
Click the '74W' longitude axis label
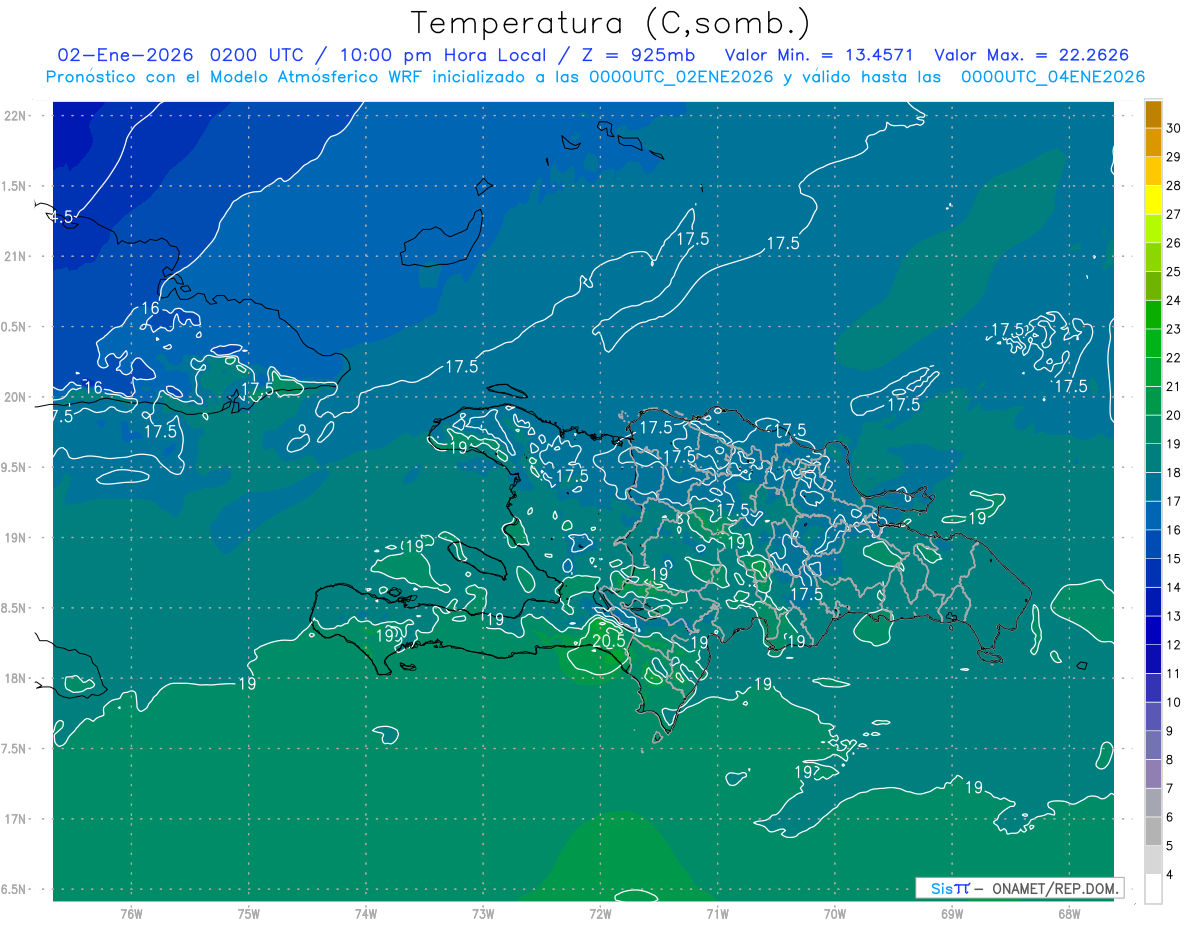pyautogui.click(x=365, y=913)
